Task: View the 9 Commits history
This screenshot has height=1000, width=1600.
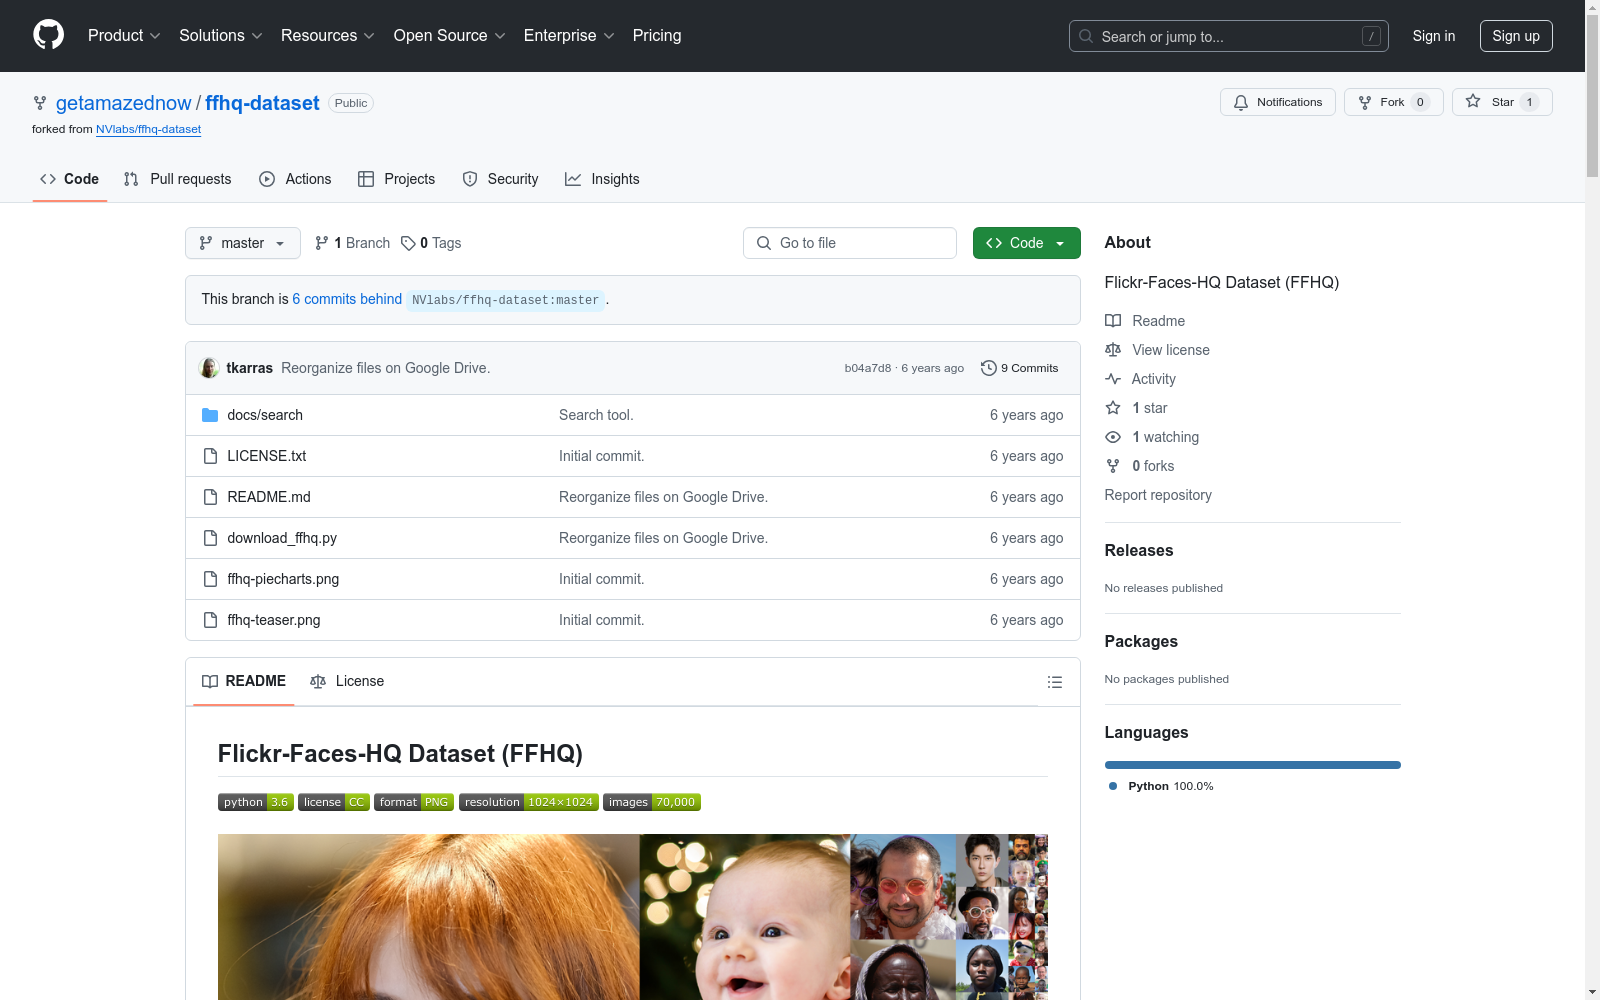Action: [1020, 368]
